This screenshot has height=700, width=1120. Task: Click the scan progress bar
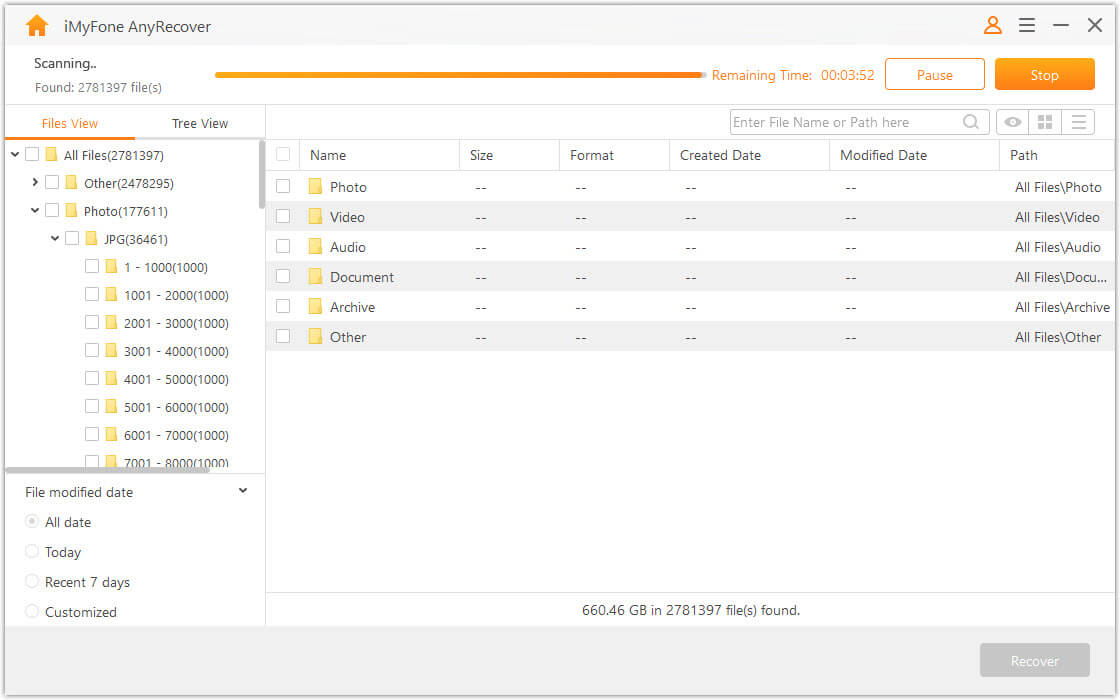click(x=459, y=75)
